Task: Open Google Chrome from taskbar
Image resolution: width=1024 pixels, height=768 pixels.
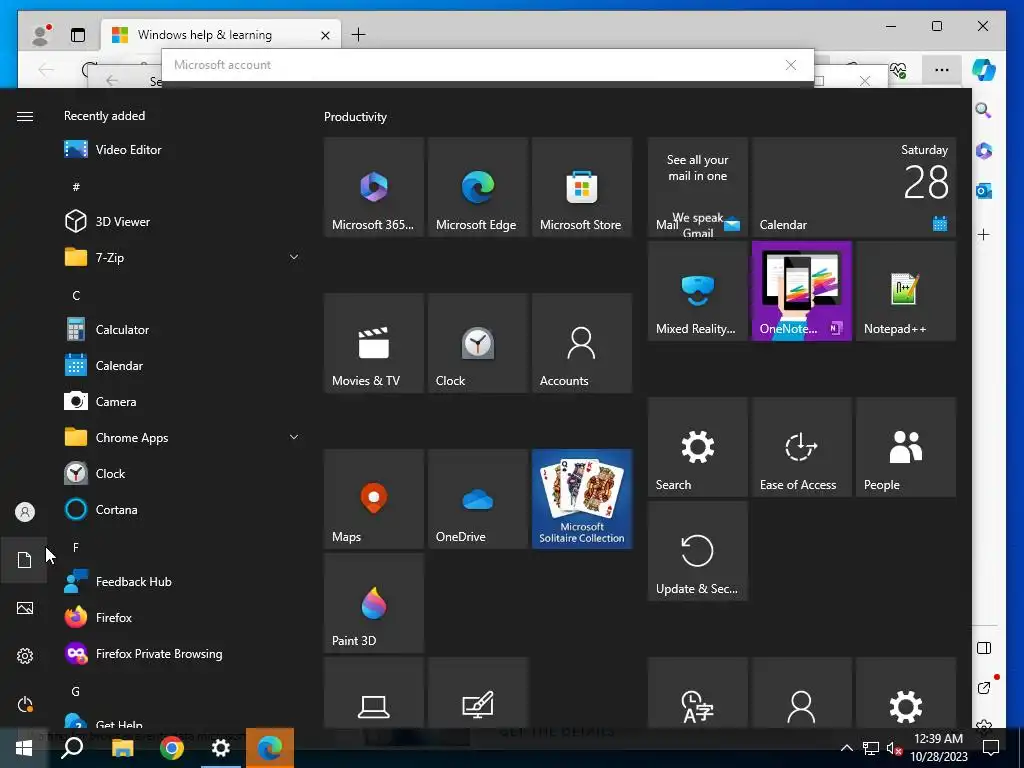Action: pos(172,748)
